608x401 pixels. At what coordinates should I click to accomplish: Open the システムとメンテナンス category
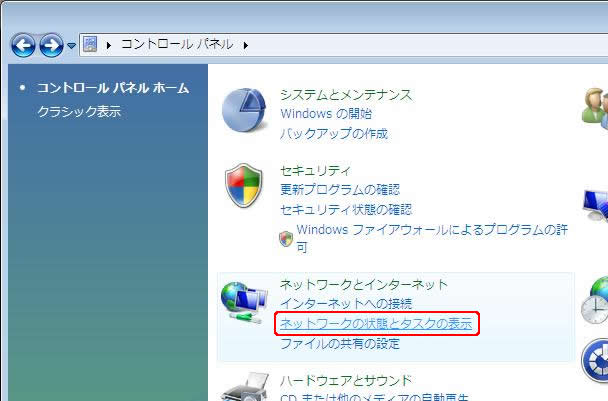tap(346, 95)
